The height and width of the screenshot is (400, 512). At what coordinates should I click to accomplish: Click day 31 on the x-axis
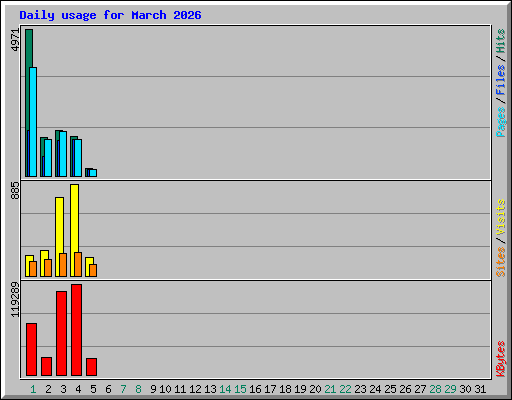click(x=480, y=389)
